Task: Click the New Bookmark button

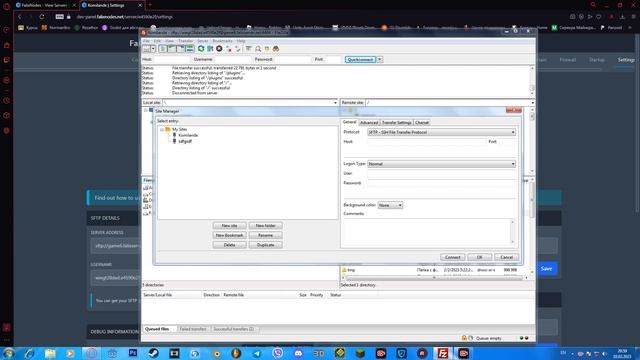Action: [229, 236]
